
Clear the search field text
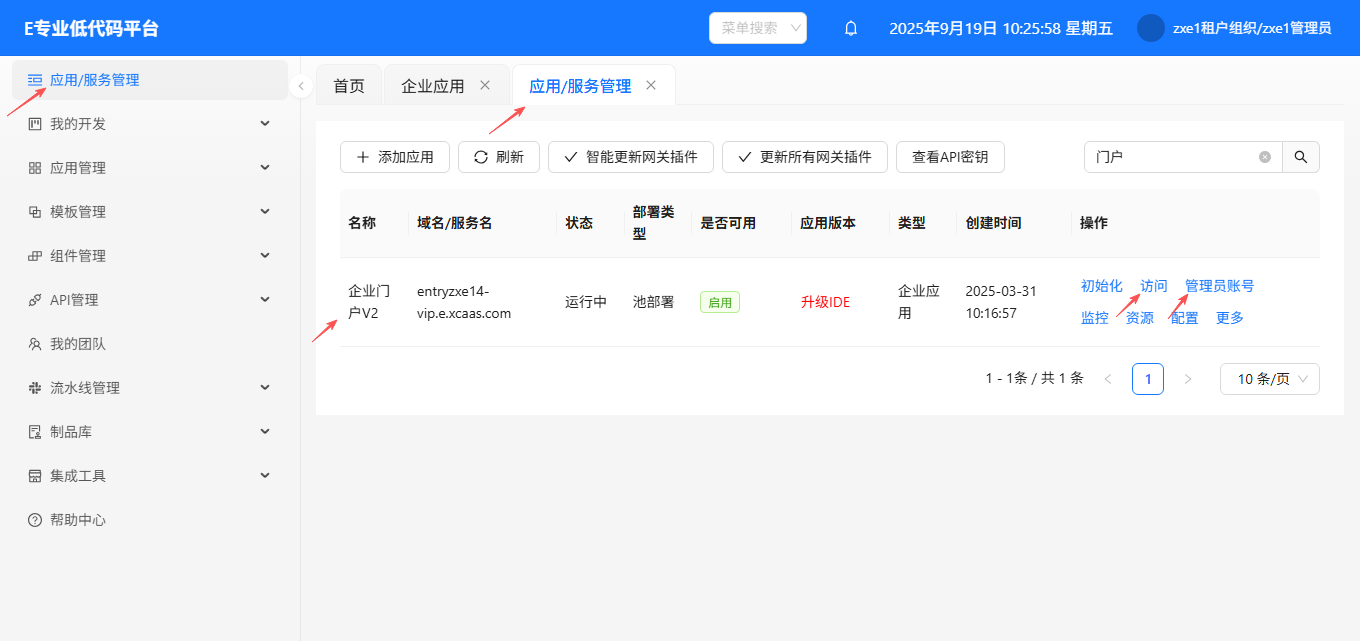pos(1265,157)
